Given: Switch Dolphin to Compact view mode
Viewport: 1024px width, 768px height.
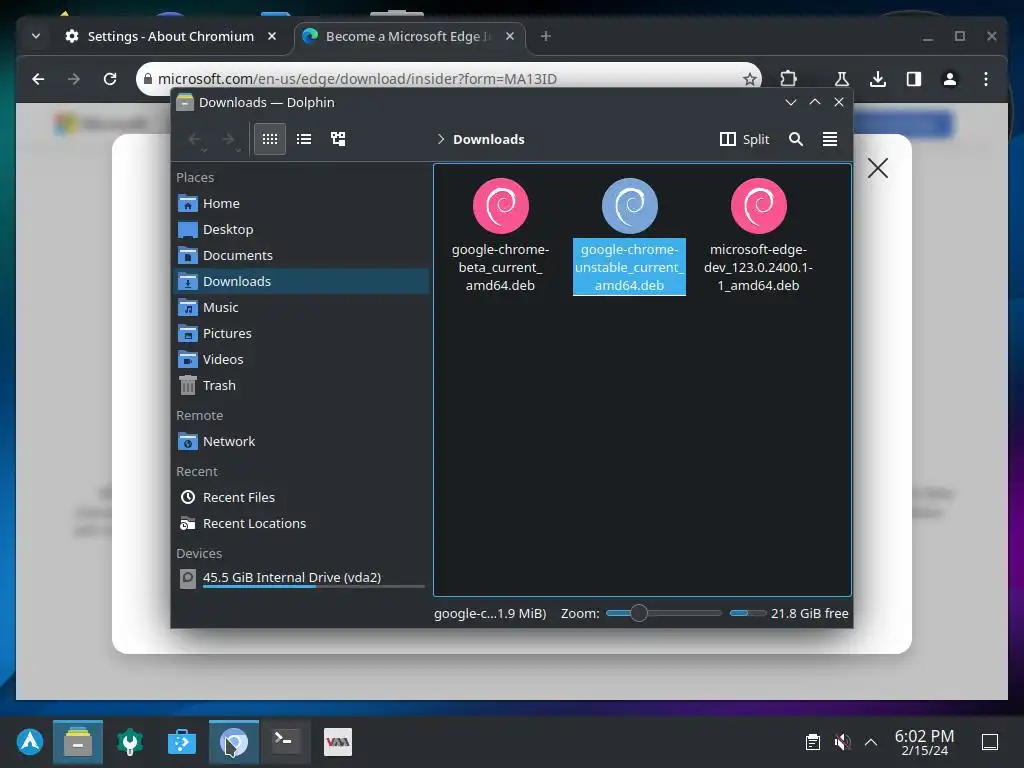Looking at the screenshot, I should click(x=304, y=139).
